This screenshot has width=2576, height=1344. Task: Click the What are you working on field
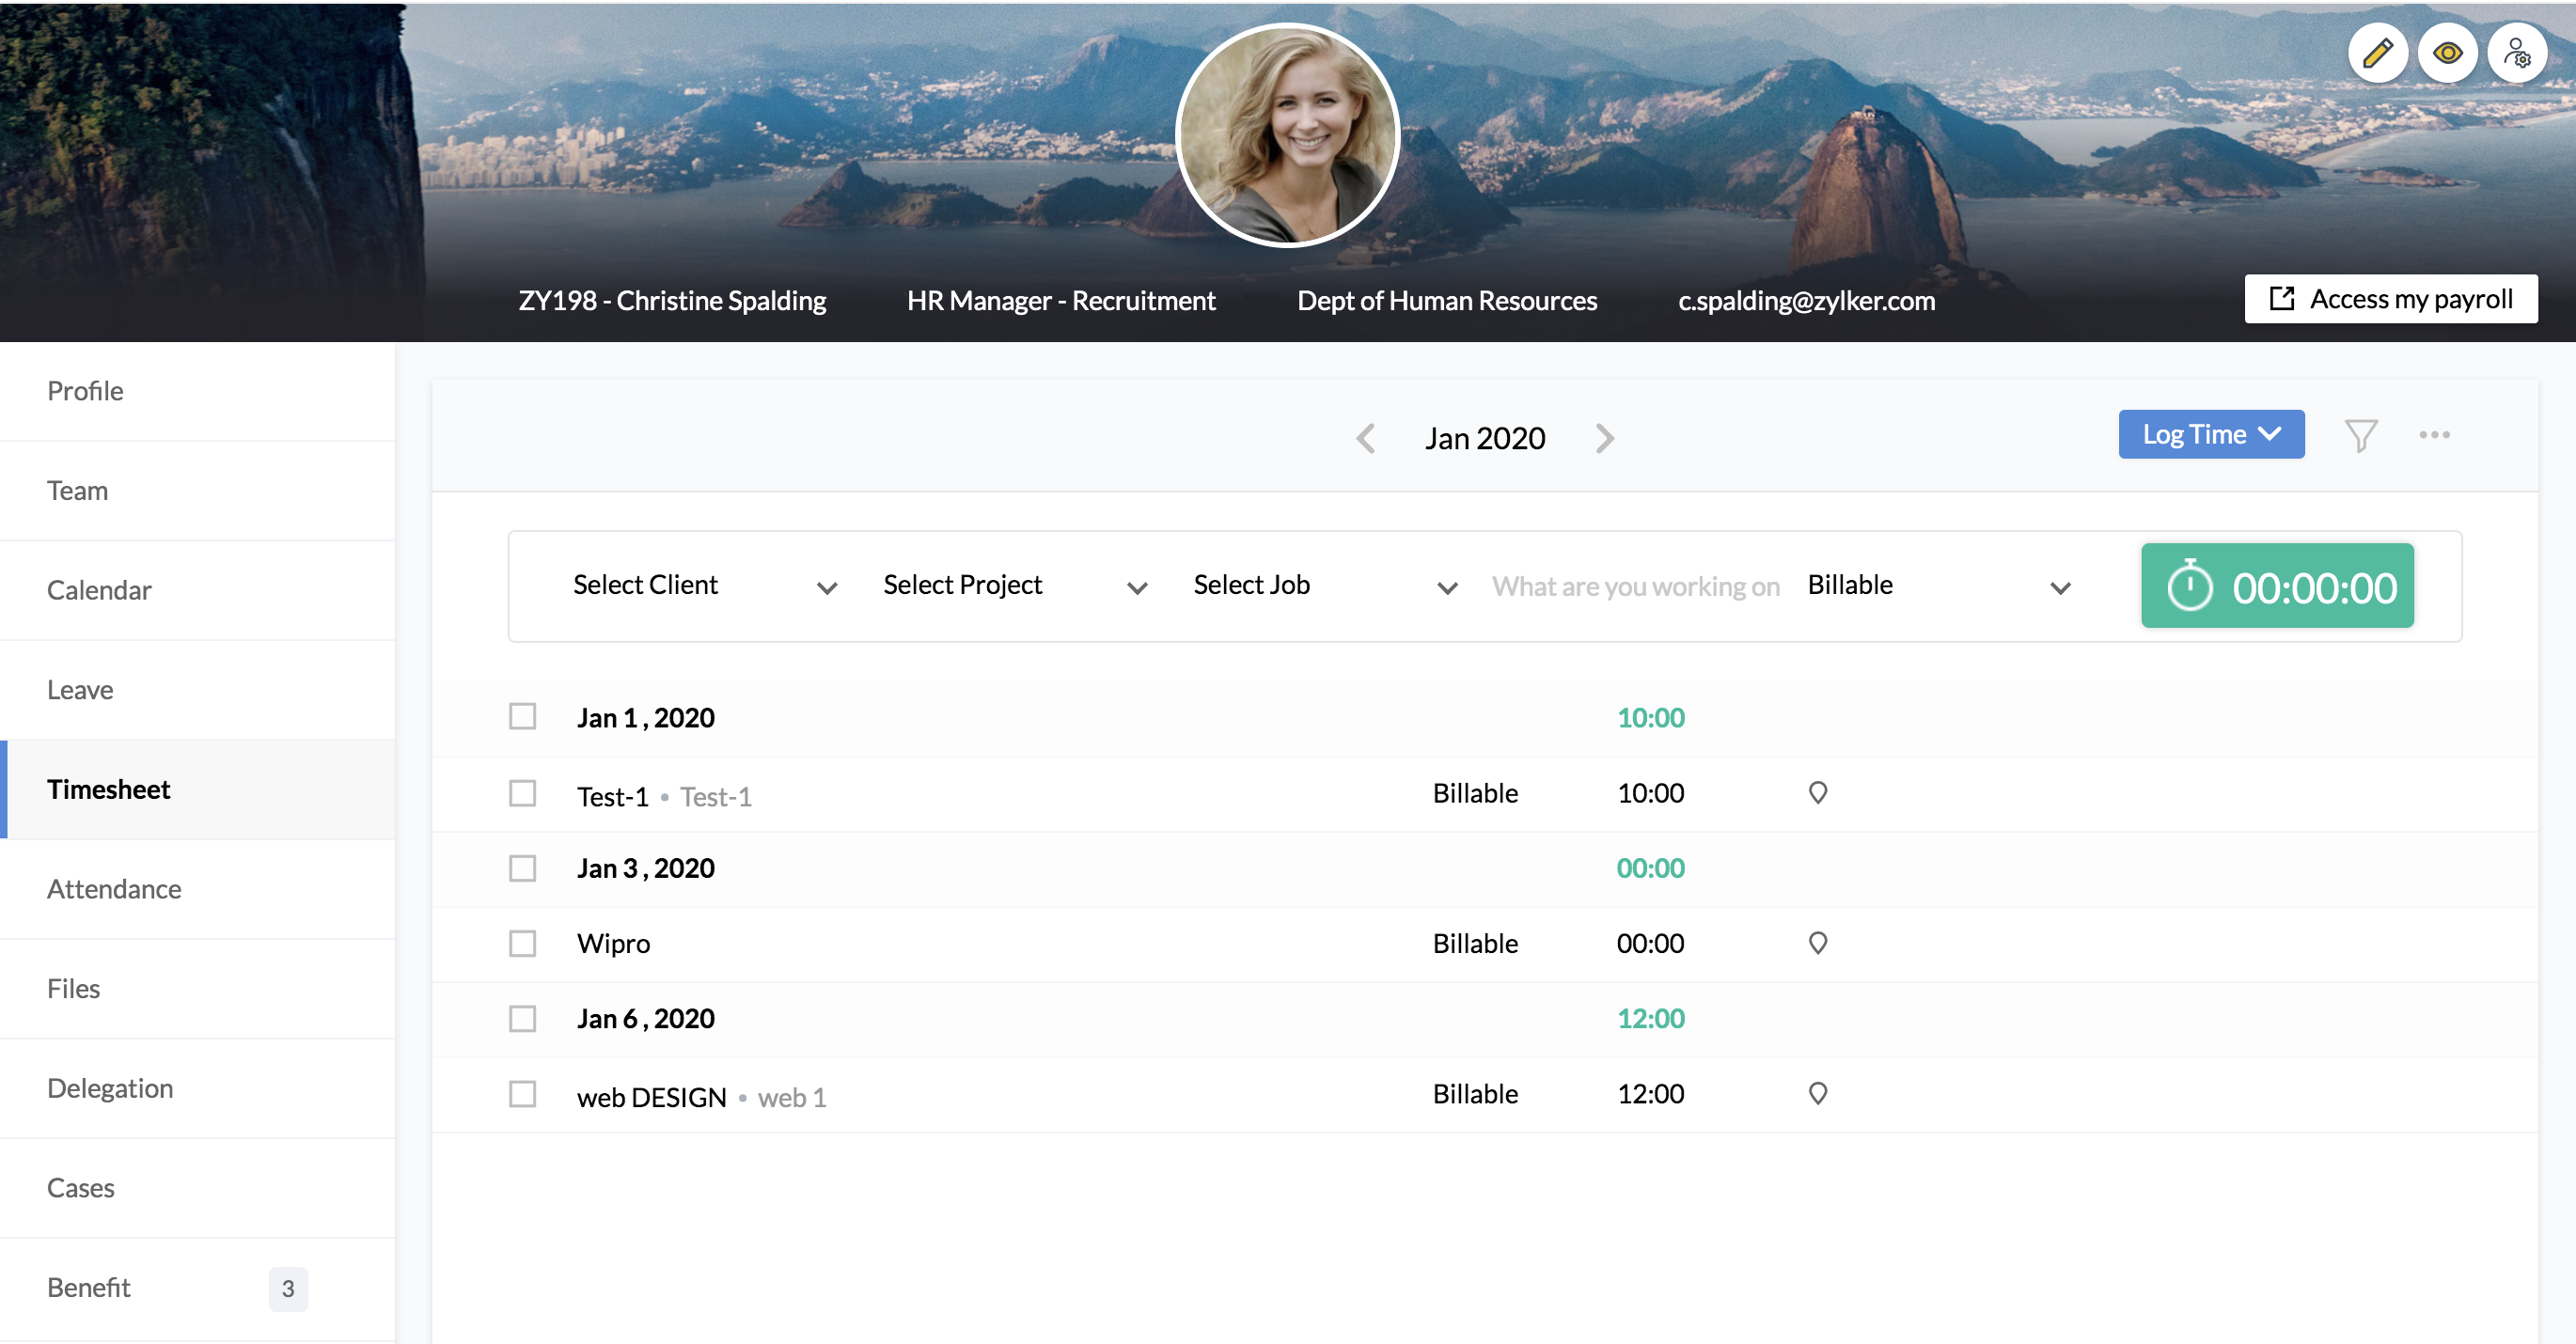(x=1635, y=586)
